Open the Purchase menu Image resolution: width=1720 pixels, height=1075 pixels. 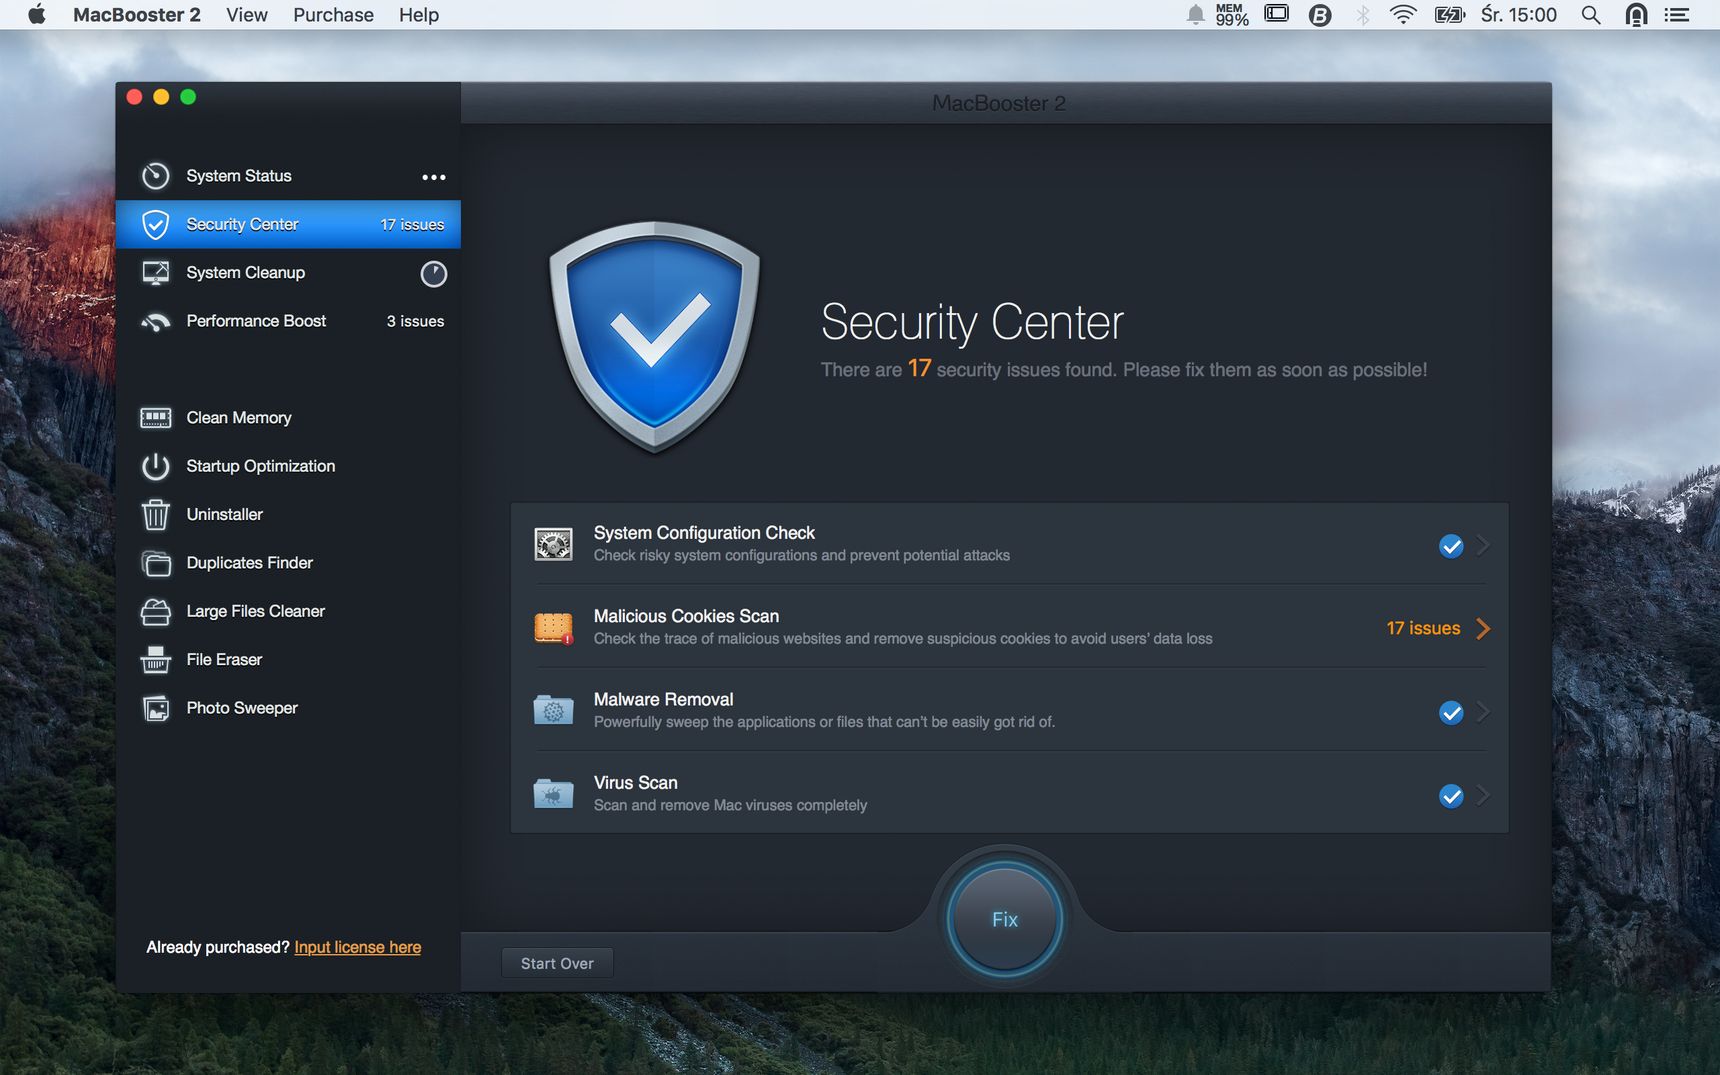click(333, 14)
